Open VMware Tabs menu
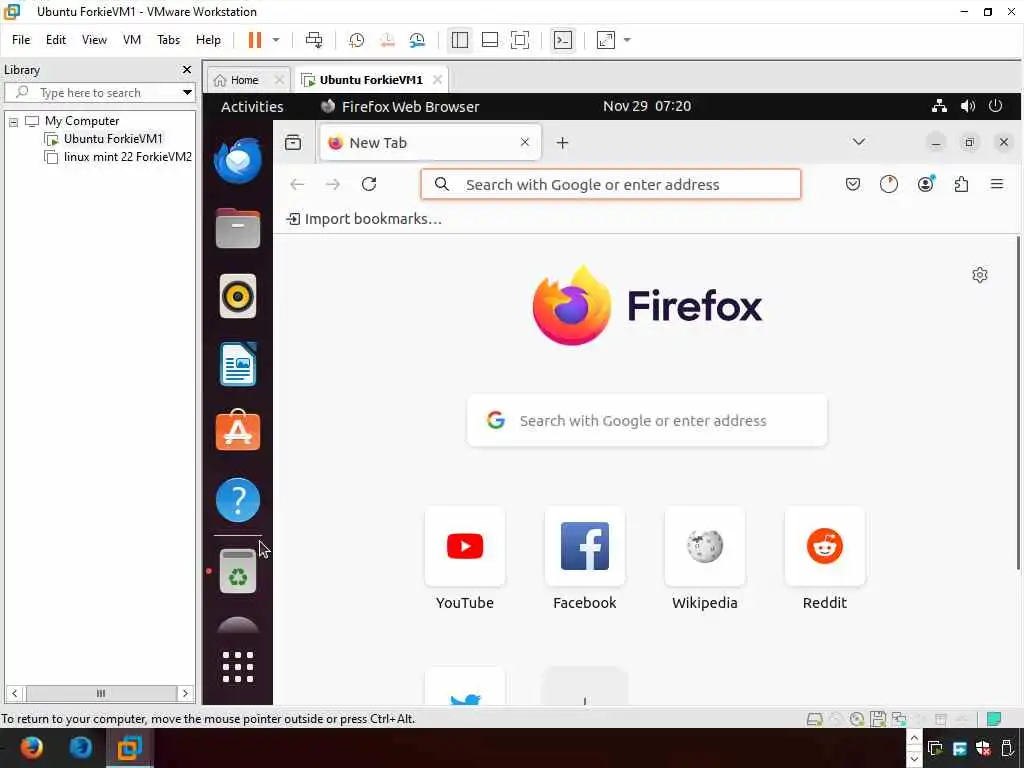1024x768 pixels. click(x=168, y=40)
